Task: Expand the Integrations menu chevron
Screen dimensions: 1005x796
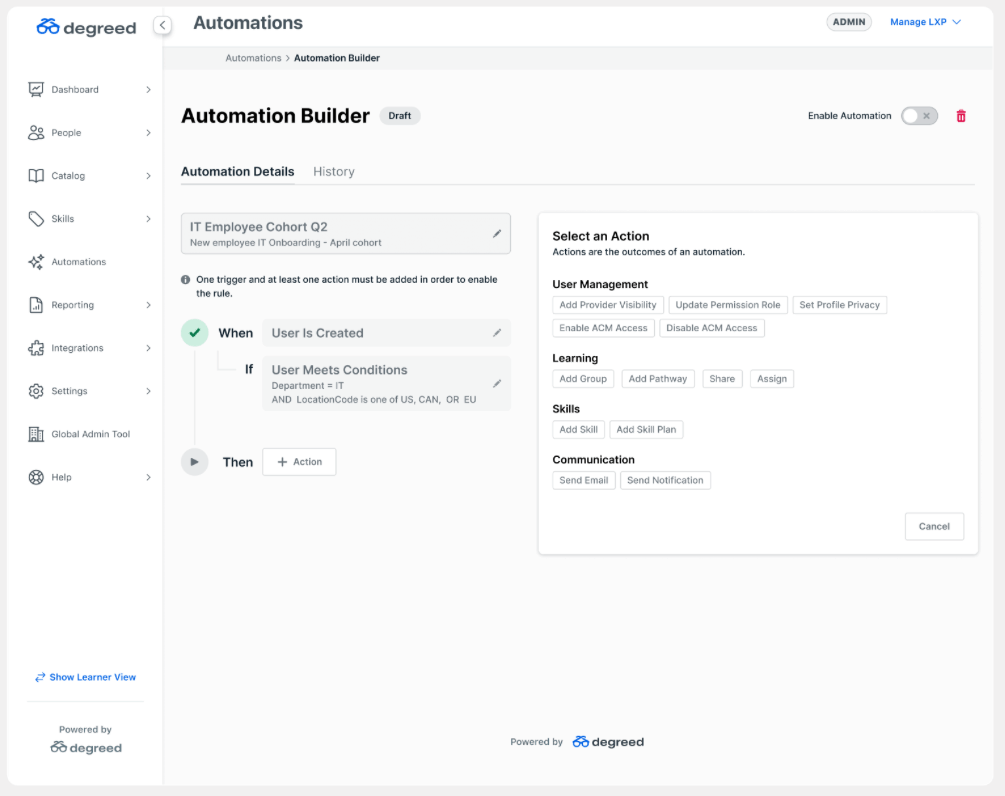Action: [148, 348]
